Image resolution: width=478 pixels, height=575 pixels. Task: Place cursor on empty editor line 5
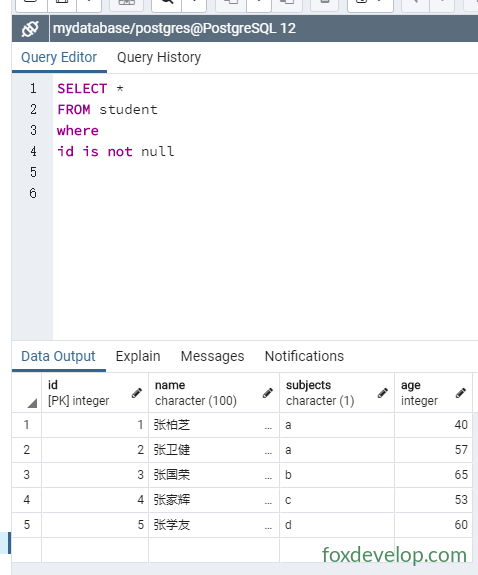coord(265,172)
